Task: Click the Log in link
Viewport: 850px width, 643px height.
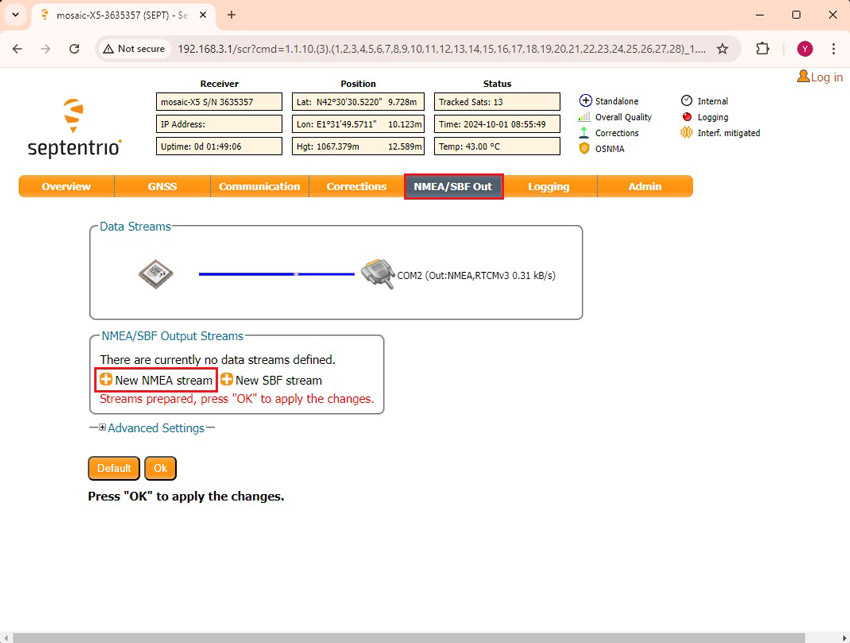Action: (820, 77)
